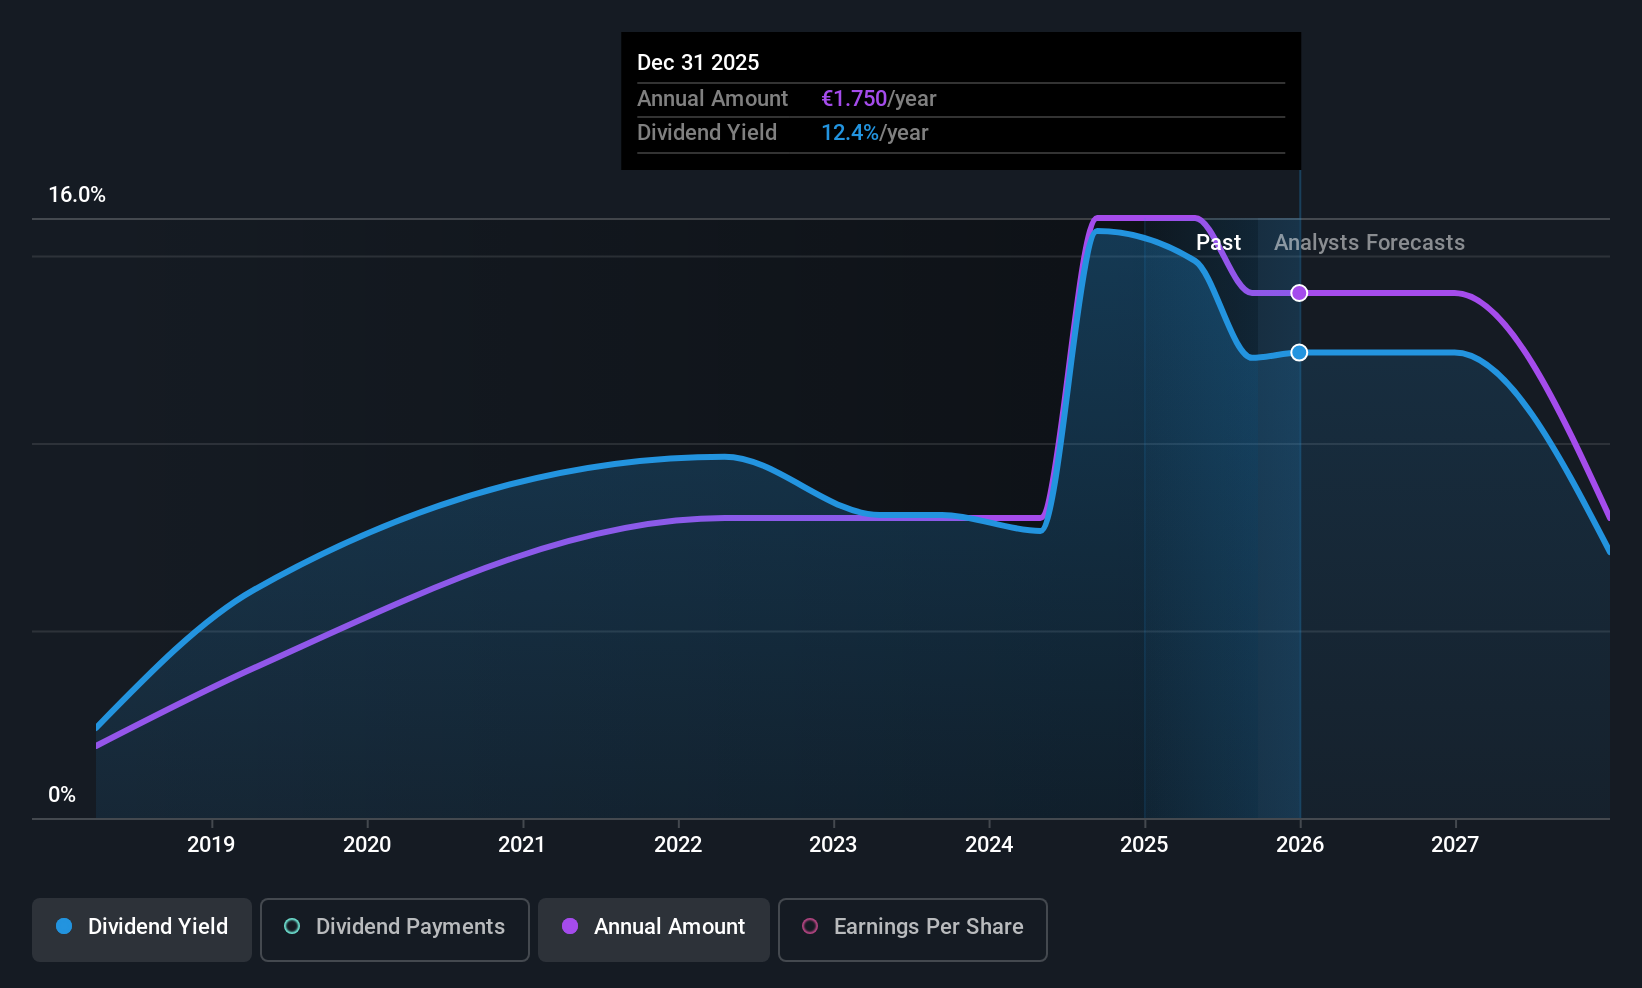
Task: Click the 0% y-axis label
Action: 62,795
